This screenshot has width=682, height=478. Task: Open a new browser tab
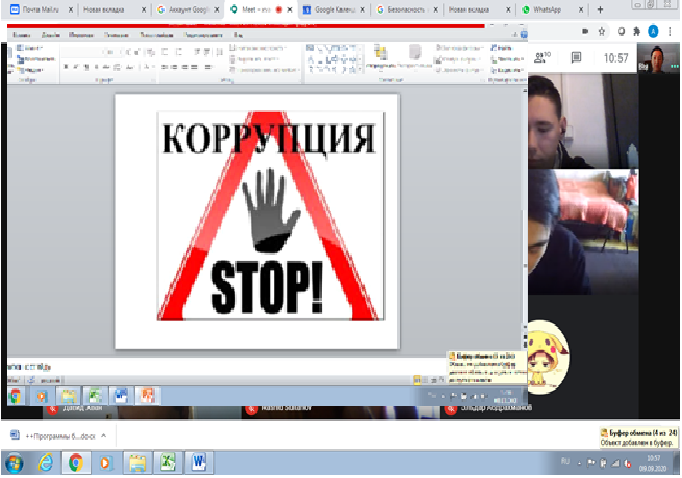click(x=600, y=8)
